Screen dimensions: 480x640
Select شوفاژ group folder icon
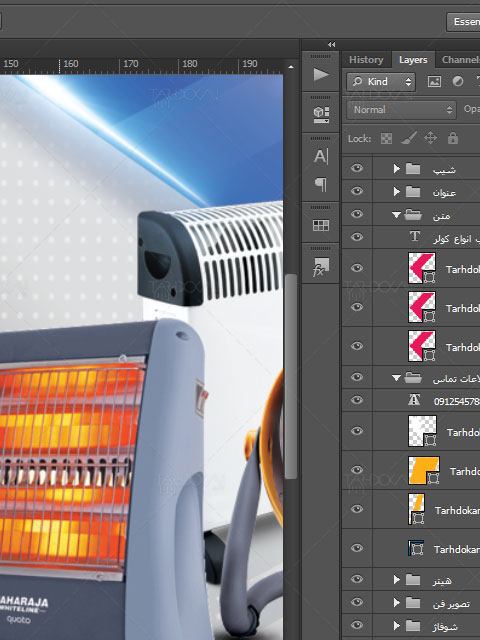pyautogui.click(x=413, y=625)
